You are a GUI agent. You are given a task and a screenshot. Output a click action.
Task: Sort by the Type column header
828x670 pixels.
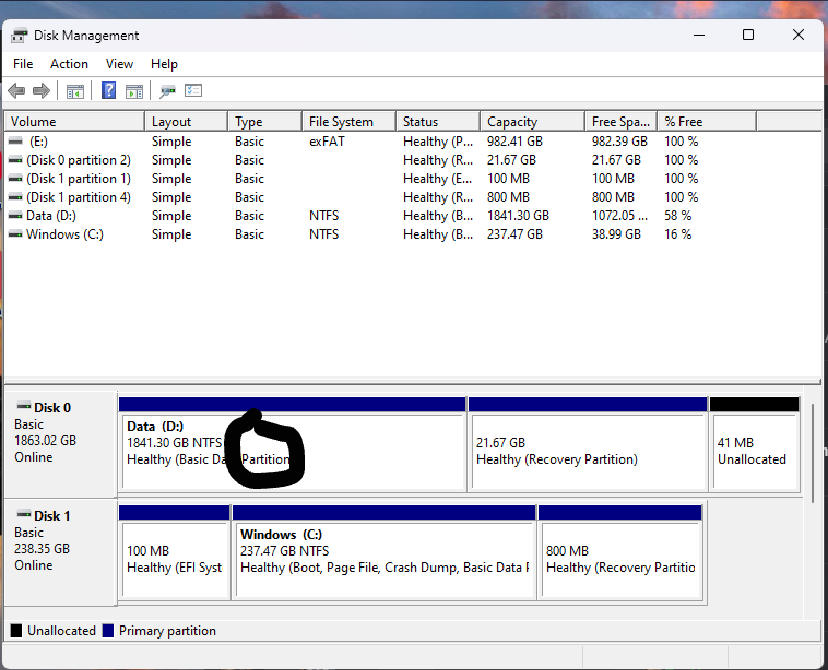coord(265,121)
